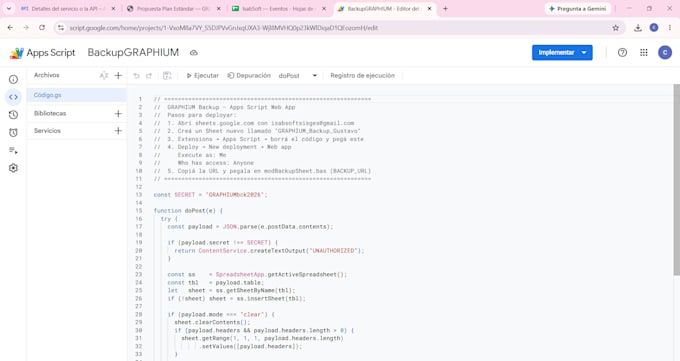
Task: Click the browser address bar URL
Action: (x=224, y=28)
